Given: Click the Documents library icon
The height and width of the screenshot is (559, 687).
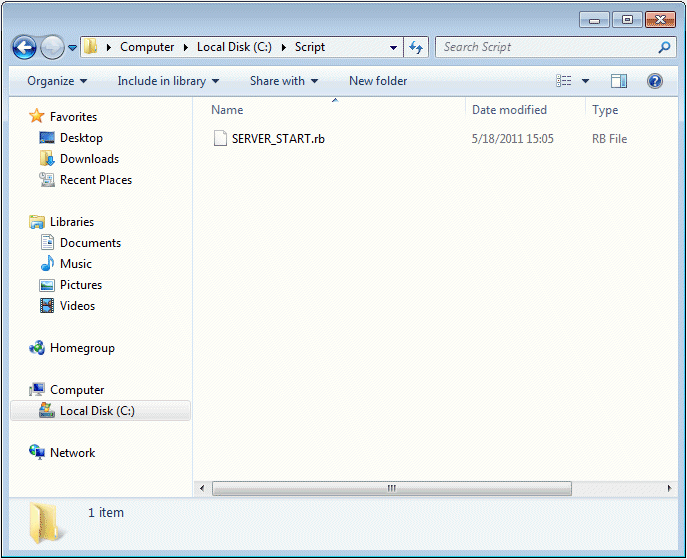Looking at the screenshot, I should tap(47, 242).
